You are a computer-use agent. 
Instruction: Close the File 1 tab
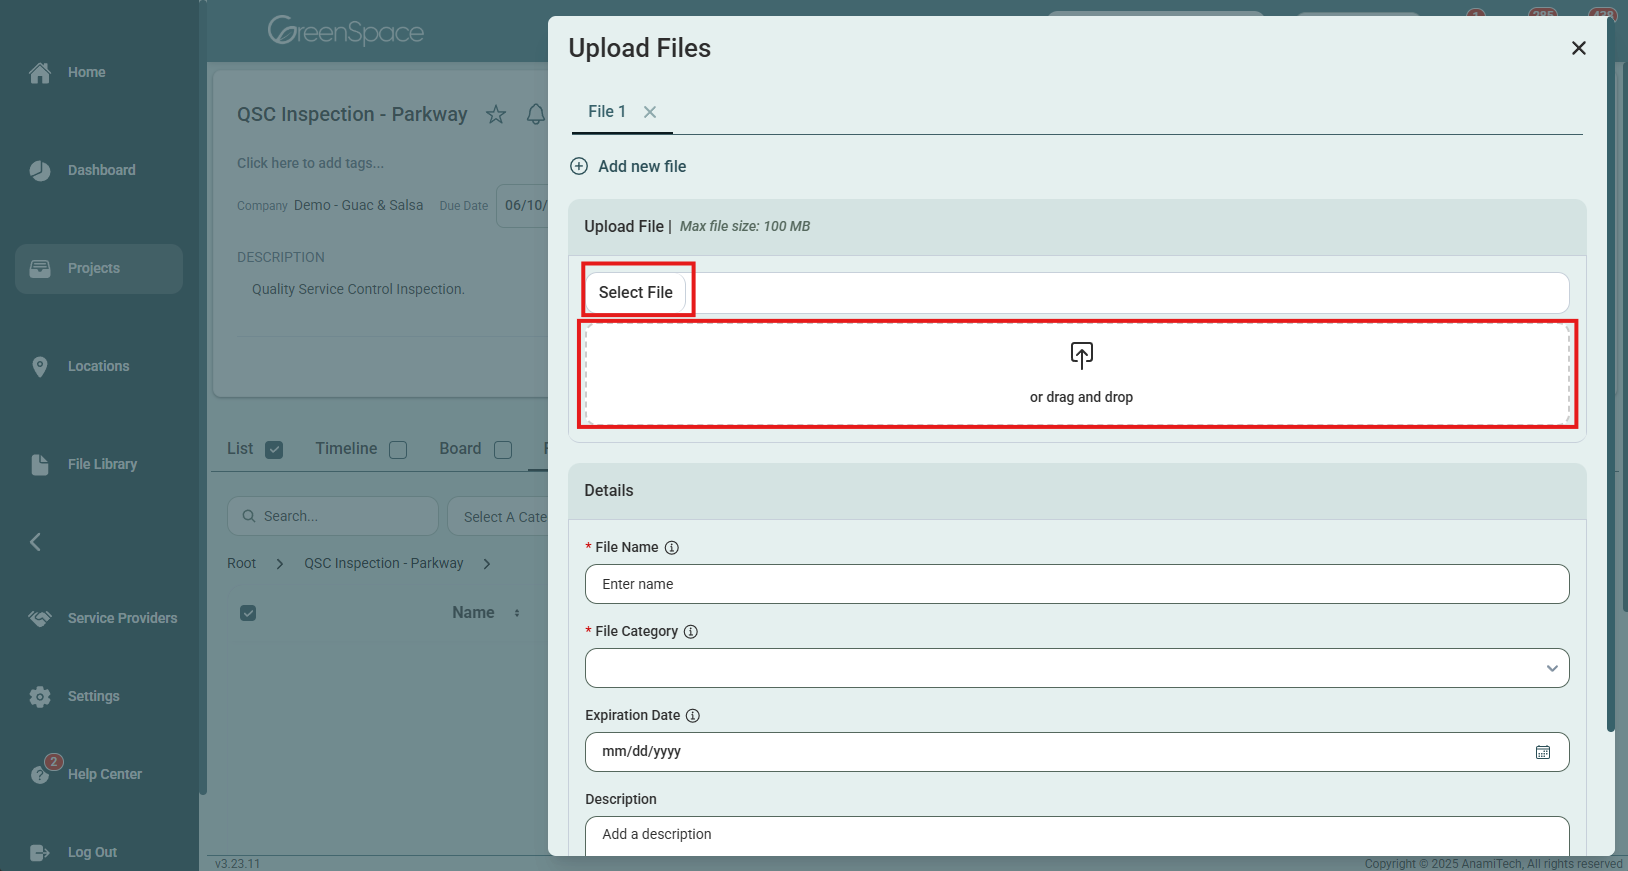click(650, 112)
